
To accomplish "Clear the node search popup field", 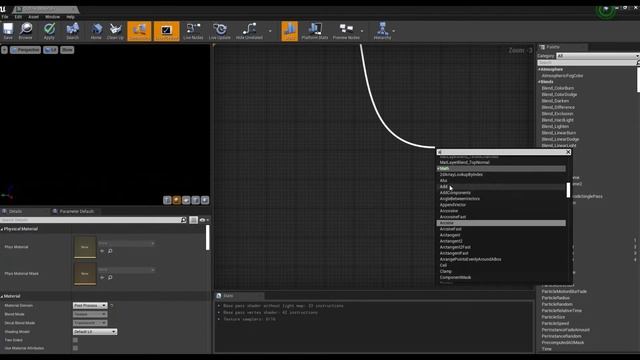I will (569, 152).
